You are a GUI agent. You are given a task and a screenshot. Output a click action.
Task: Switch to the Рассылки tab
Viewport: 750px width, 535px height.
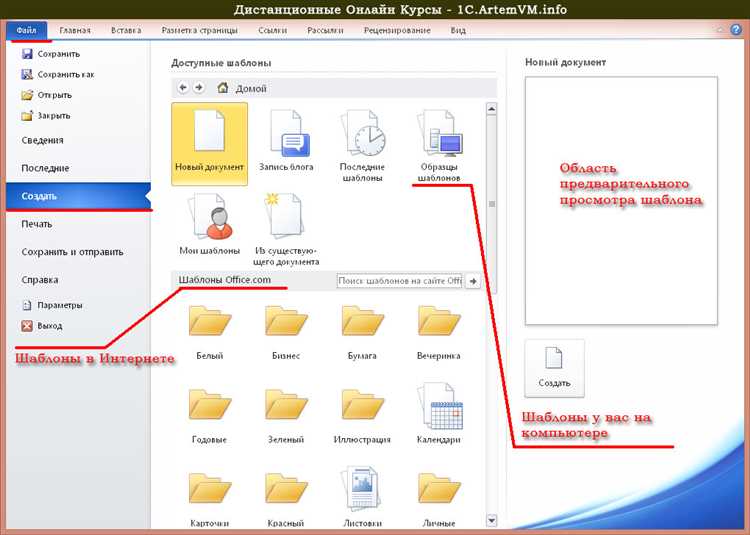[x=325, y=30]
